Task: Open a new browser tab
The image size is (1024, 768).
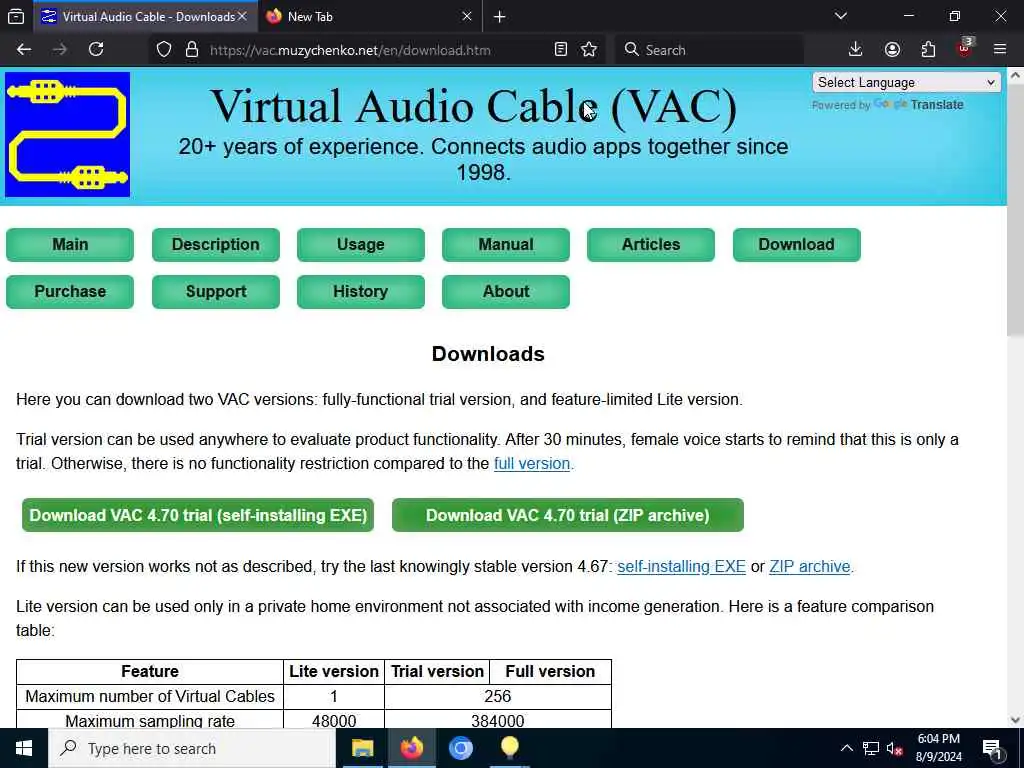Action: click(500, 17)
